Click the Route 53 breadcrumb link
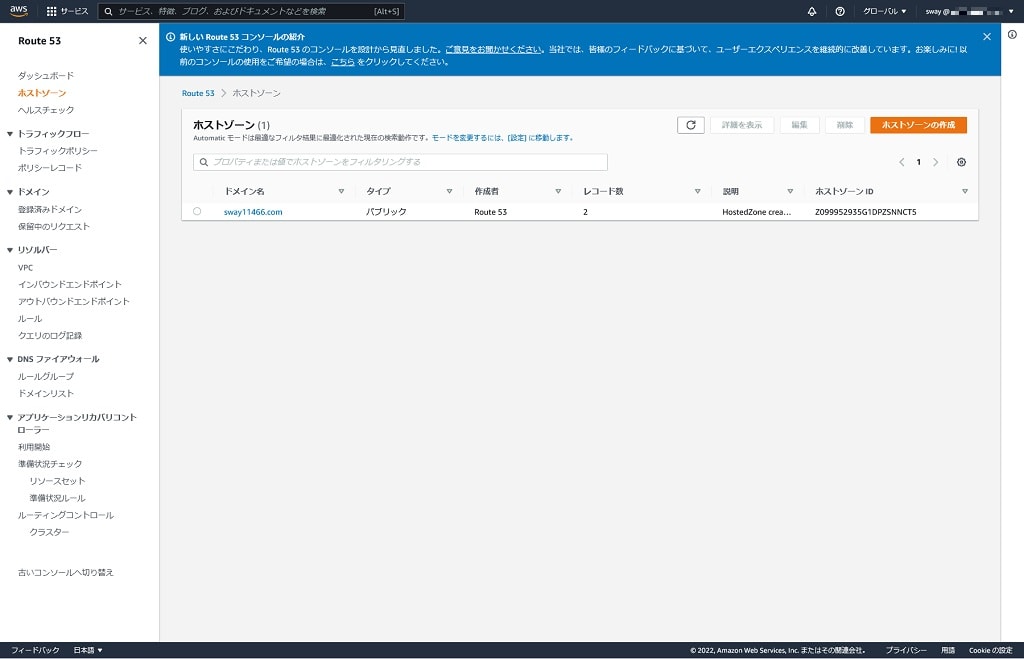 198,93
